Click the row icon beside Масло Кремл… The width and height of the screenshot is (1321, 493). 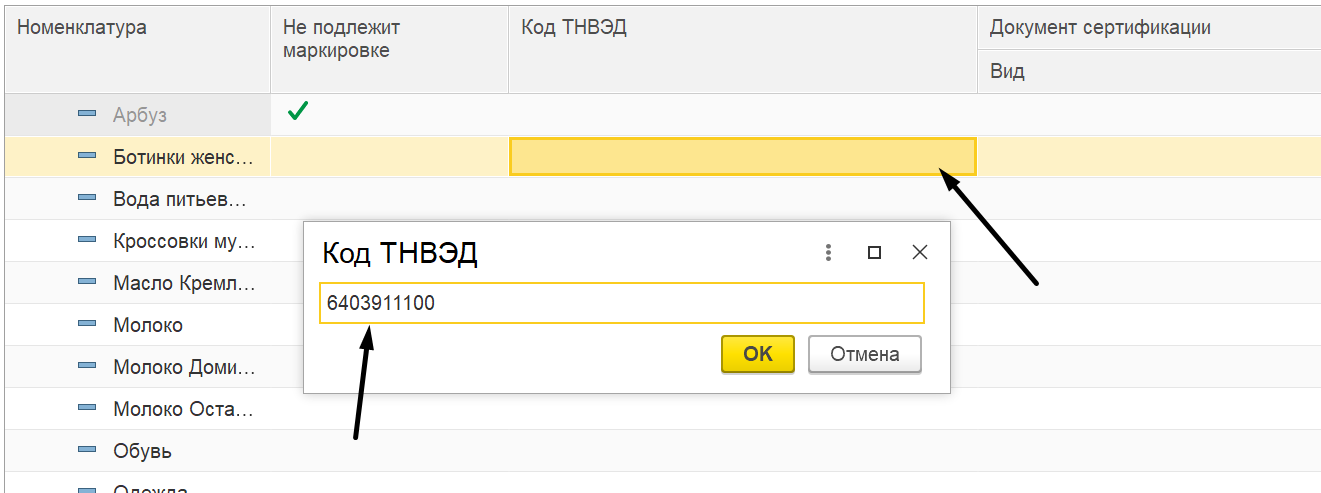(87, 283)
